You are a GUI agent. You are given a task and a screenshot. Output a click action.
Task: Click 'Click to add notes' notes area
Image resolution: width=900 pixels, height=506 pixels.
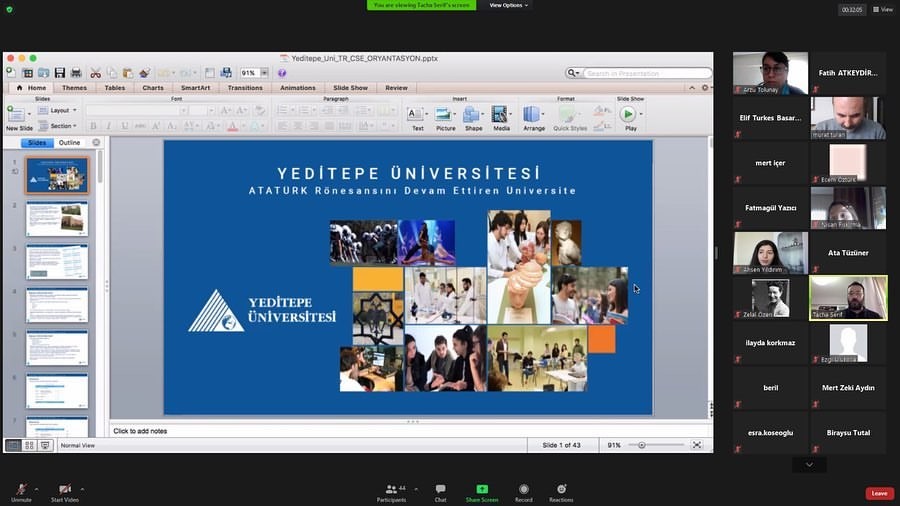point(411,431)
